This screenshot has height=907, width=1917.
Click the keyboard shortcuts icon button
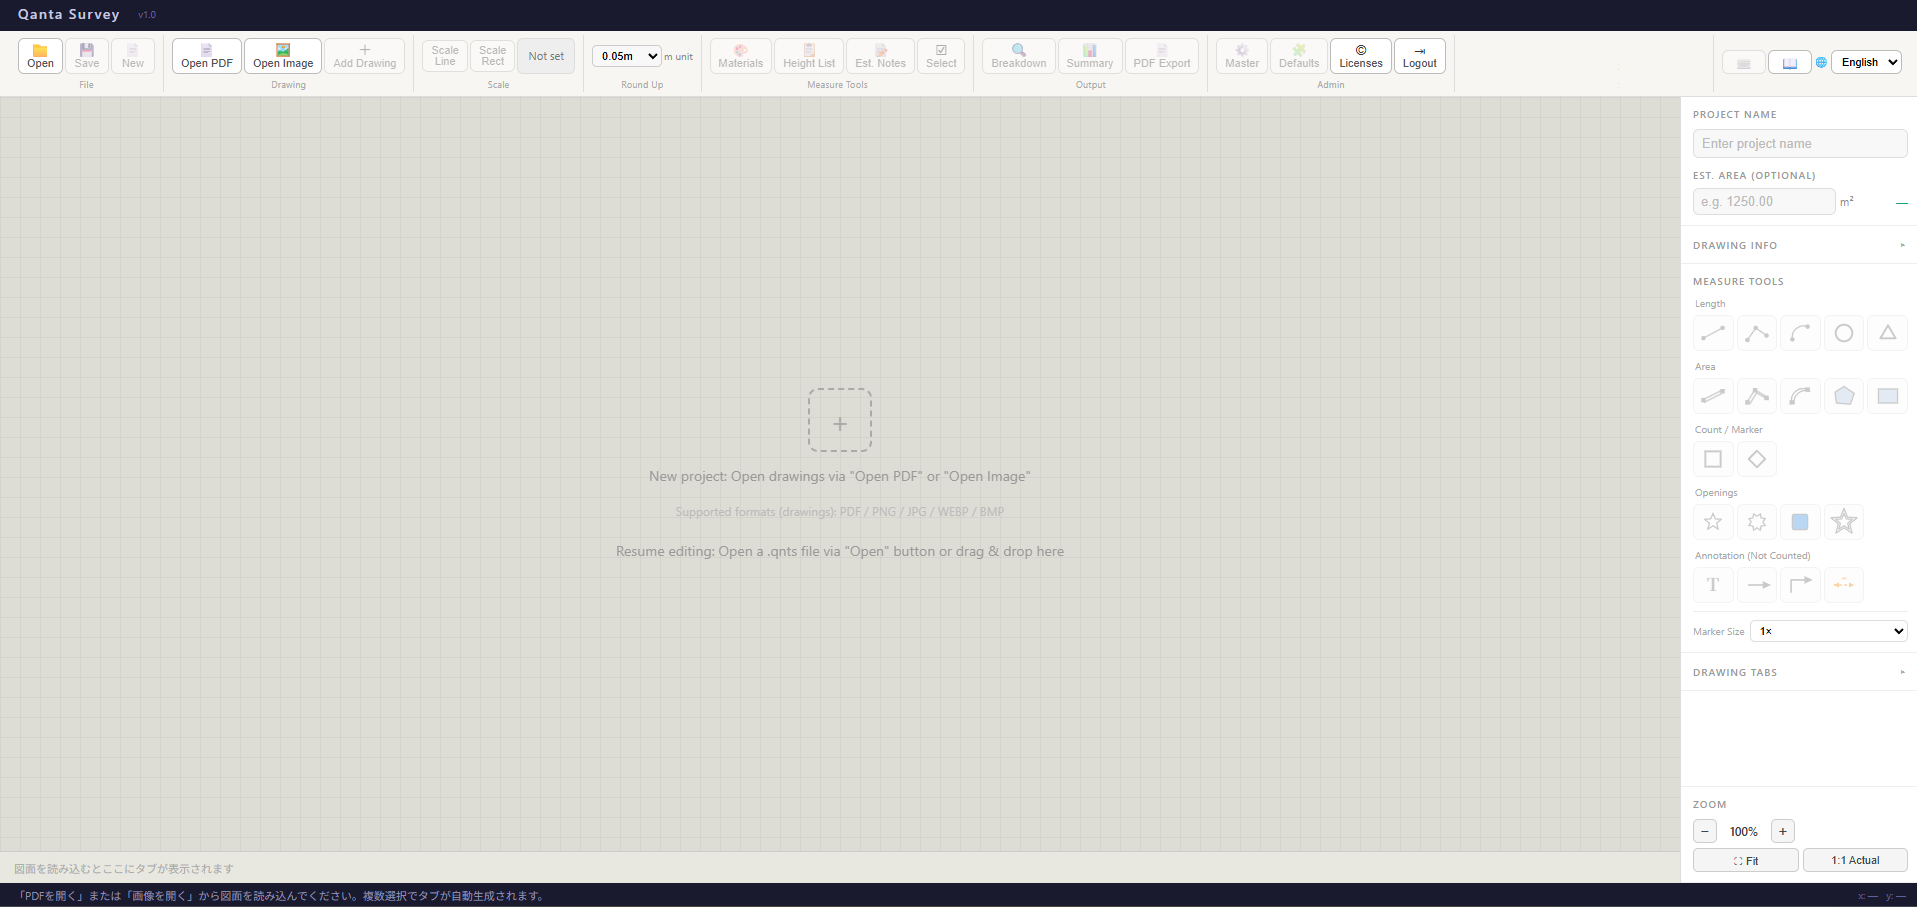1743,62
